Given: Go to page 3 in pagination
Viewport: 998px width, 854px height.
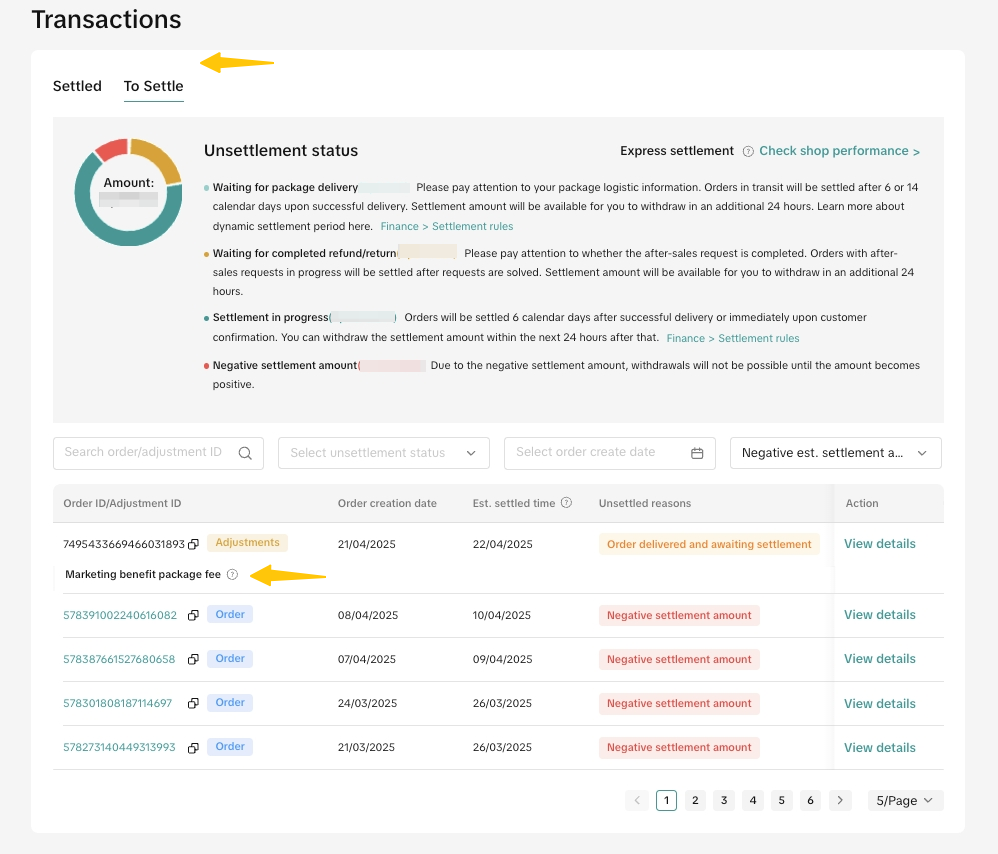Looking at the screenshot, I should coord(724,800).
